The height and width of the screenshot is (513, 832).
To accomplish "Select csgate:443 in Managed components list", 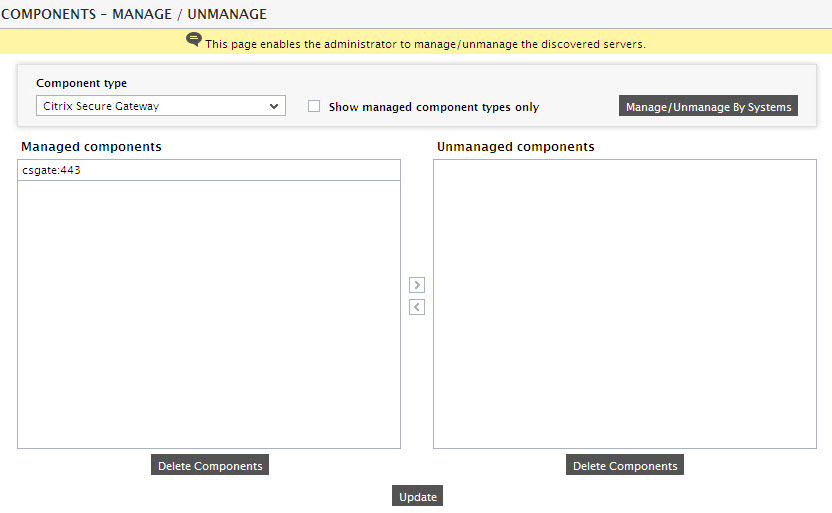I will (209, 170).
